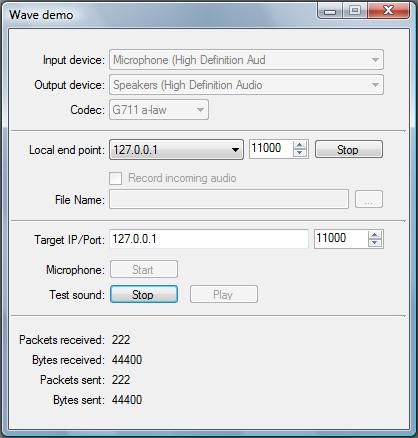
Task: Start the Microphone
Action: (144, 269)
